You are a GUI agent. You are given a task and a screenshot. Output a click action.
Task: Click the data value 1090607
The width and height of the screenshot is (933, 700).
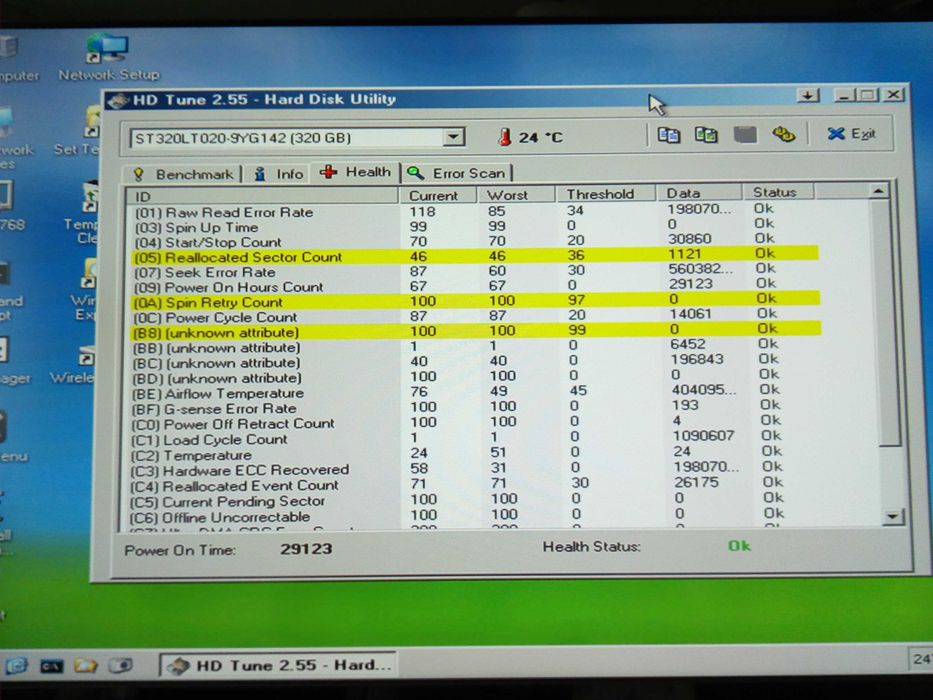(703, 436)
